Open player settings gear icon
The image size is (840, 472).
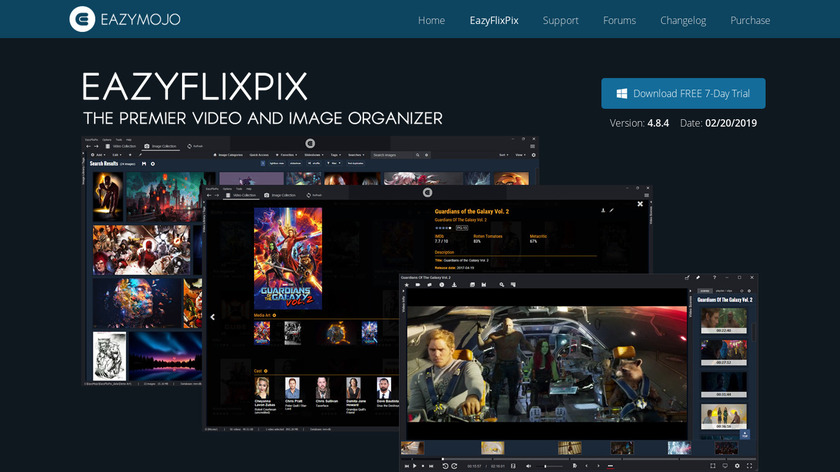737,466
